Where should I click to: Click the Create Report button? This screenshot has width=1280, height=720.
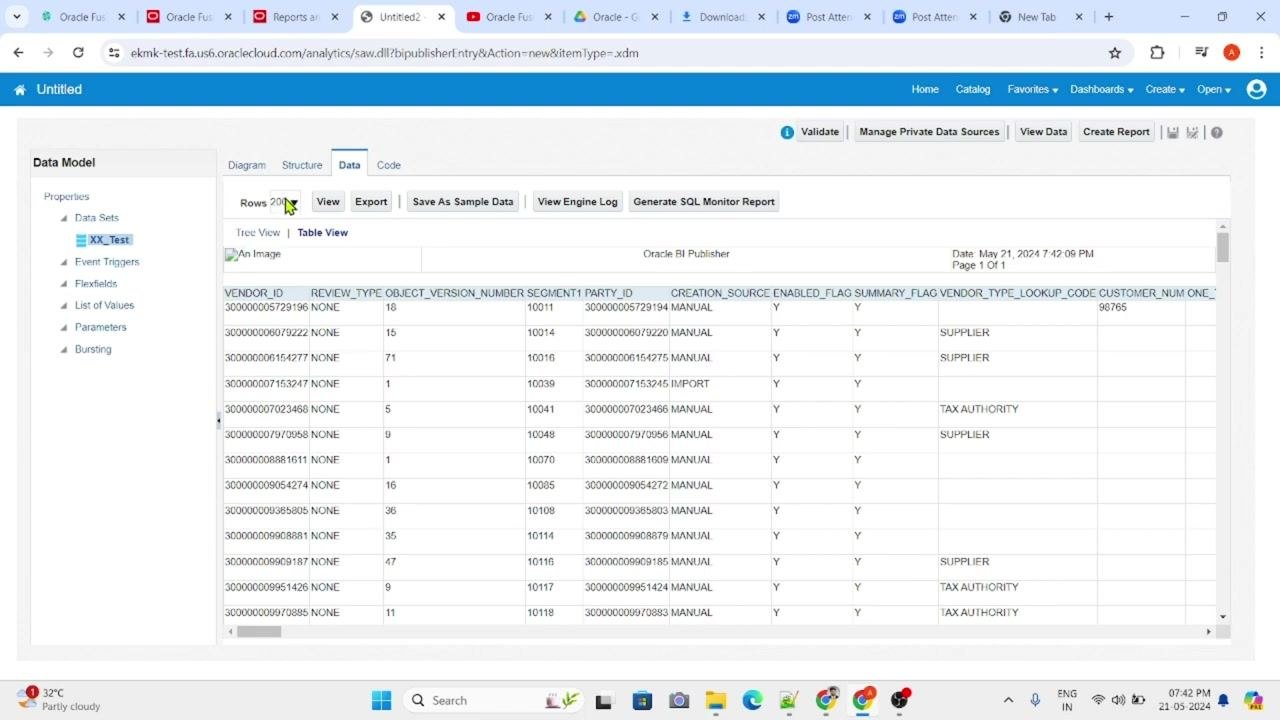pyautogui.click(x=1116, y=132)
